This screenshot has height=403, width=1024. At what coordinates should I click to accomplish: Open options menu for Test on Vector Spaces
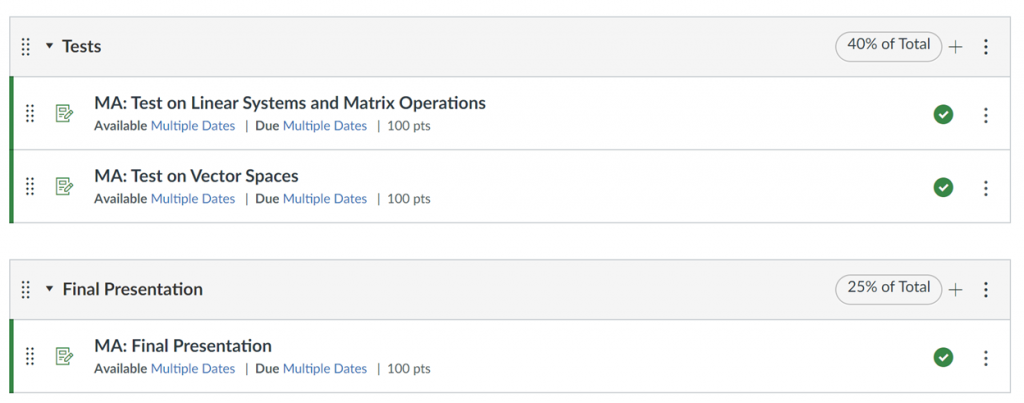click(x=986, y=188)
